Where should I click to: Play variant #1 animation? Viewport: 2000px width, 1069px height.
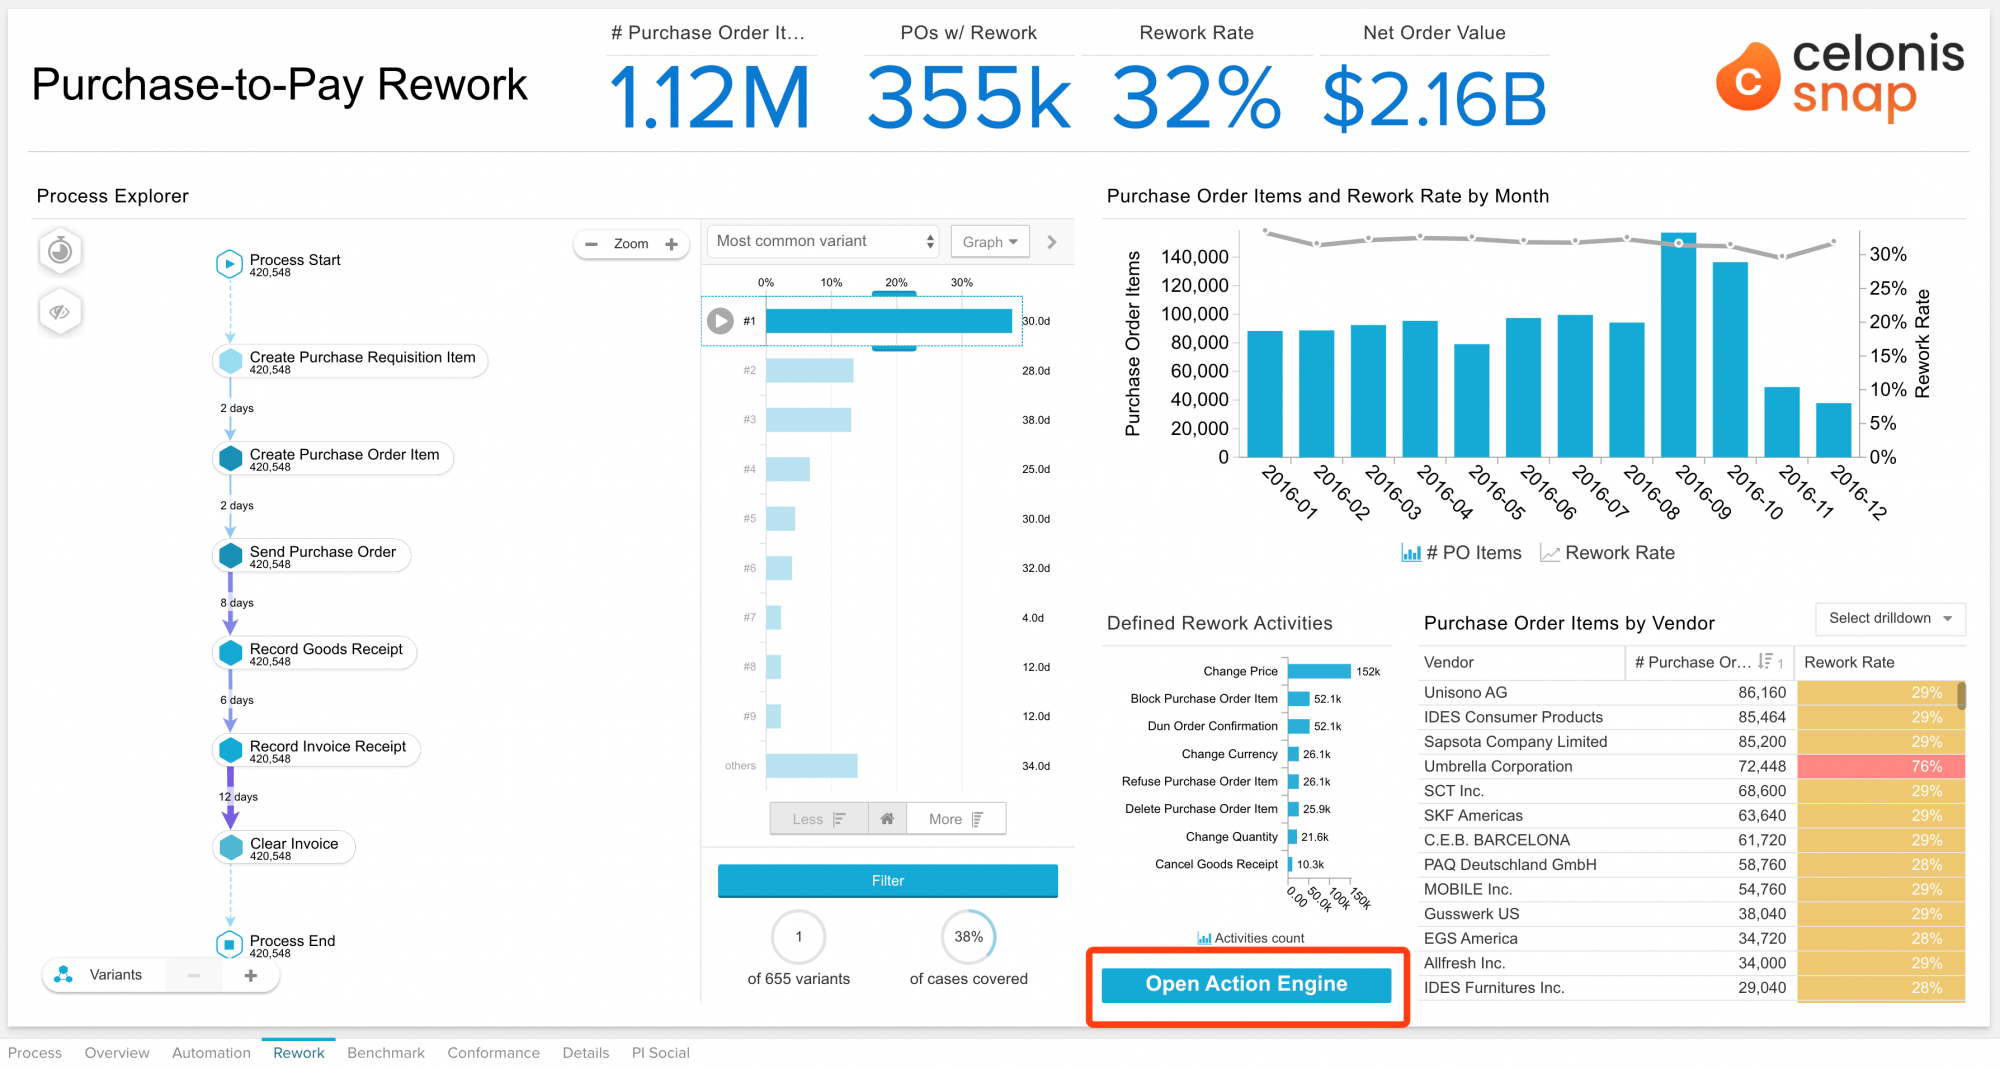720,321
